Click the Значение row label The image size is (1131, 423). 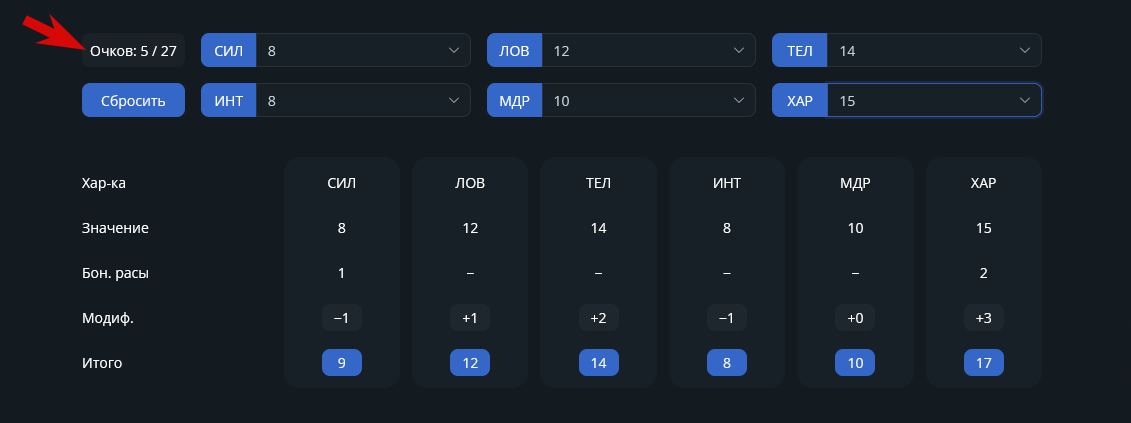coord(115,228)
